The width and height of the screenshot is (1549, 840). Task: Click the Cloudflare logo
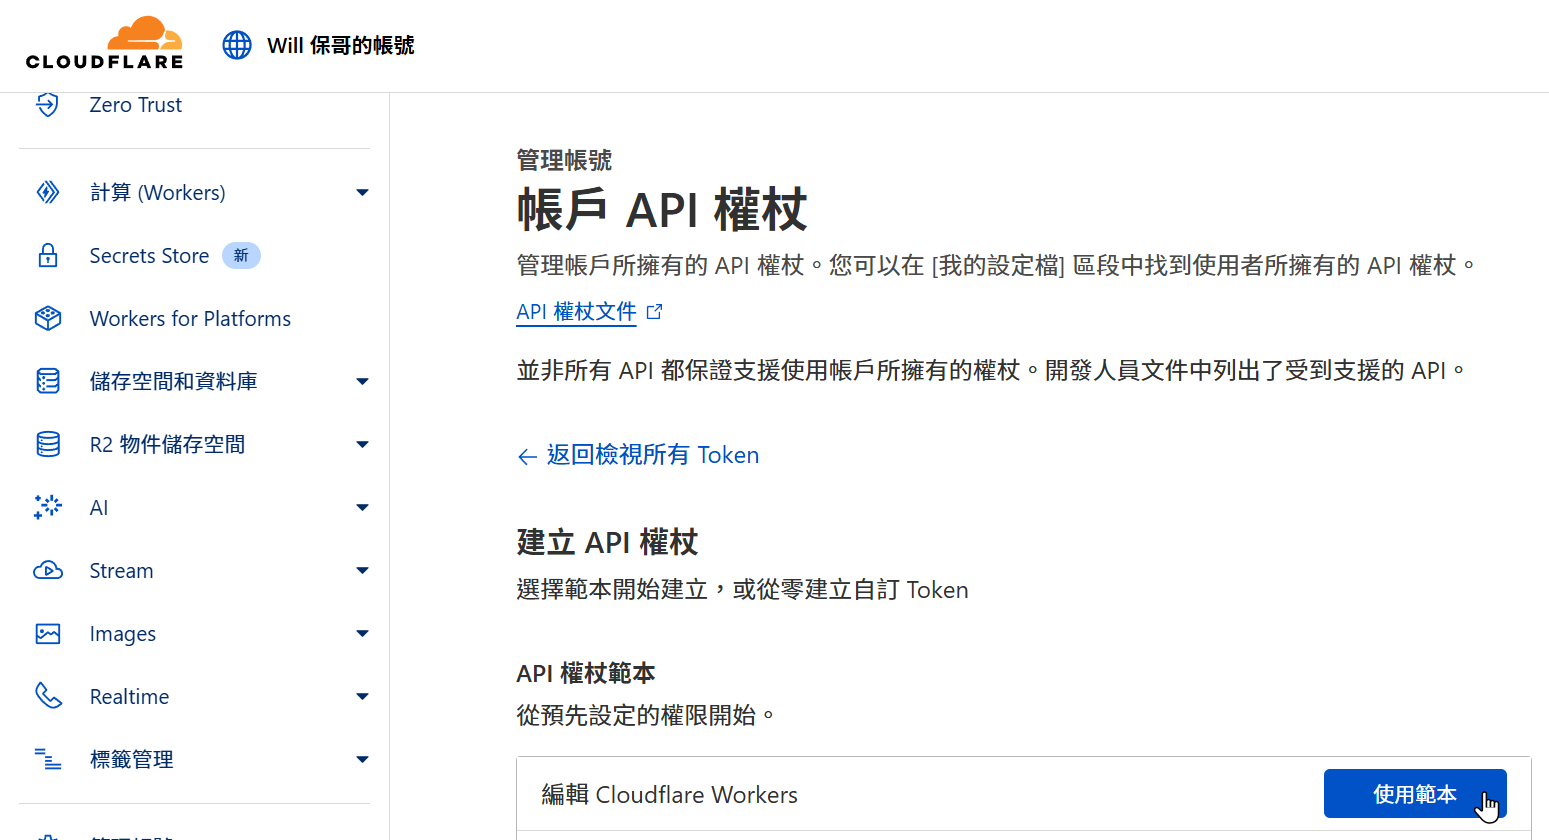[105, 43]
